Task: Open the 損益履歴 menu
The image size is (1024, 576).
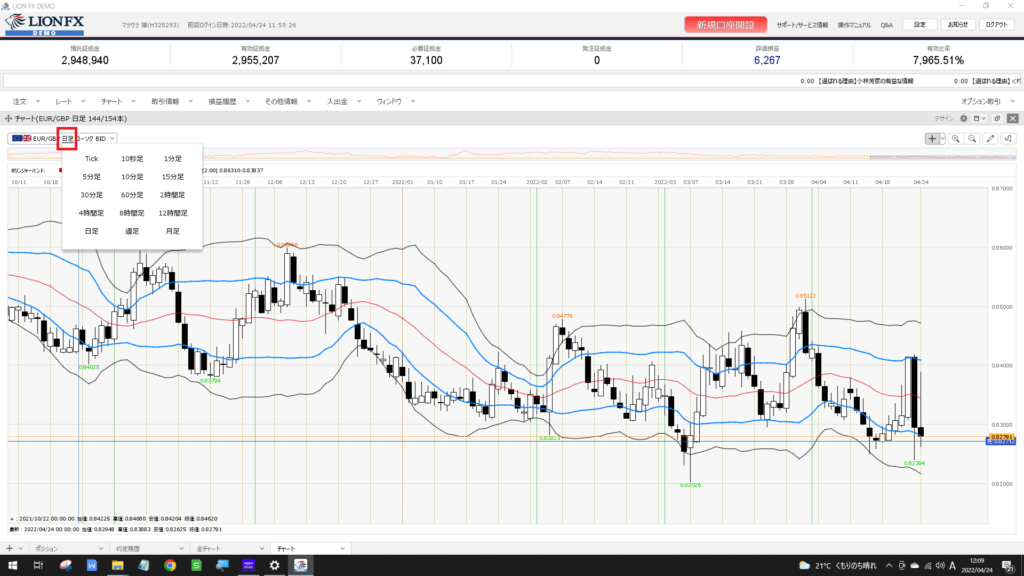Action: coord(222,102)
